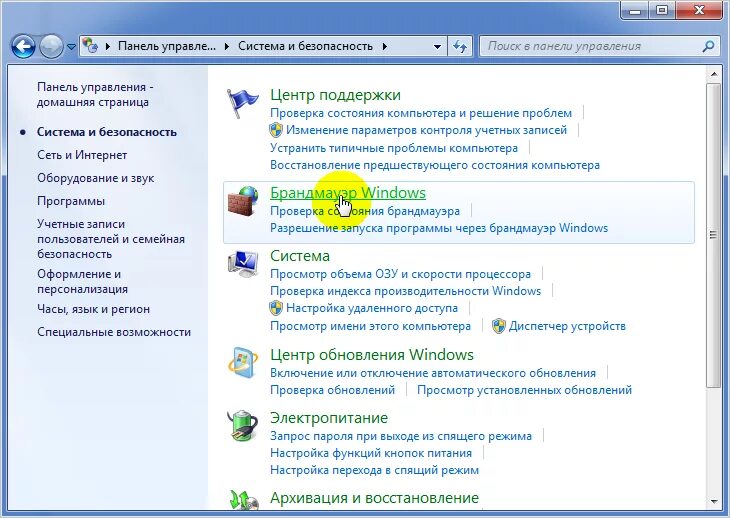Minimize the Control Panel window
Screen dimensions: 730x518
(636, 10)
